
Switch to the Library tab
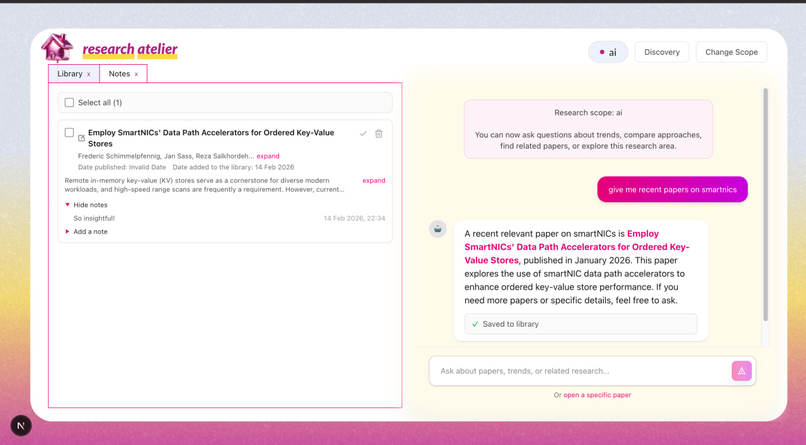(x=70, y=74)
